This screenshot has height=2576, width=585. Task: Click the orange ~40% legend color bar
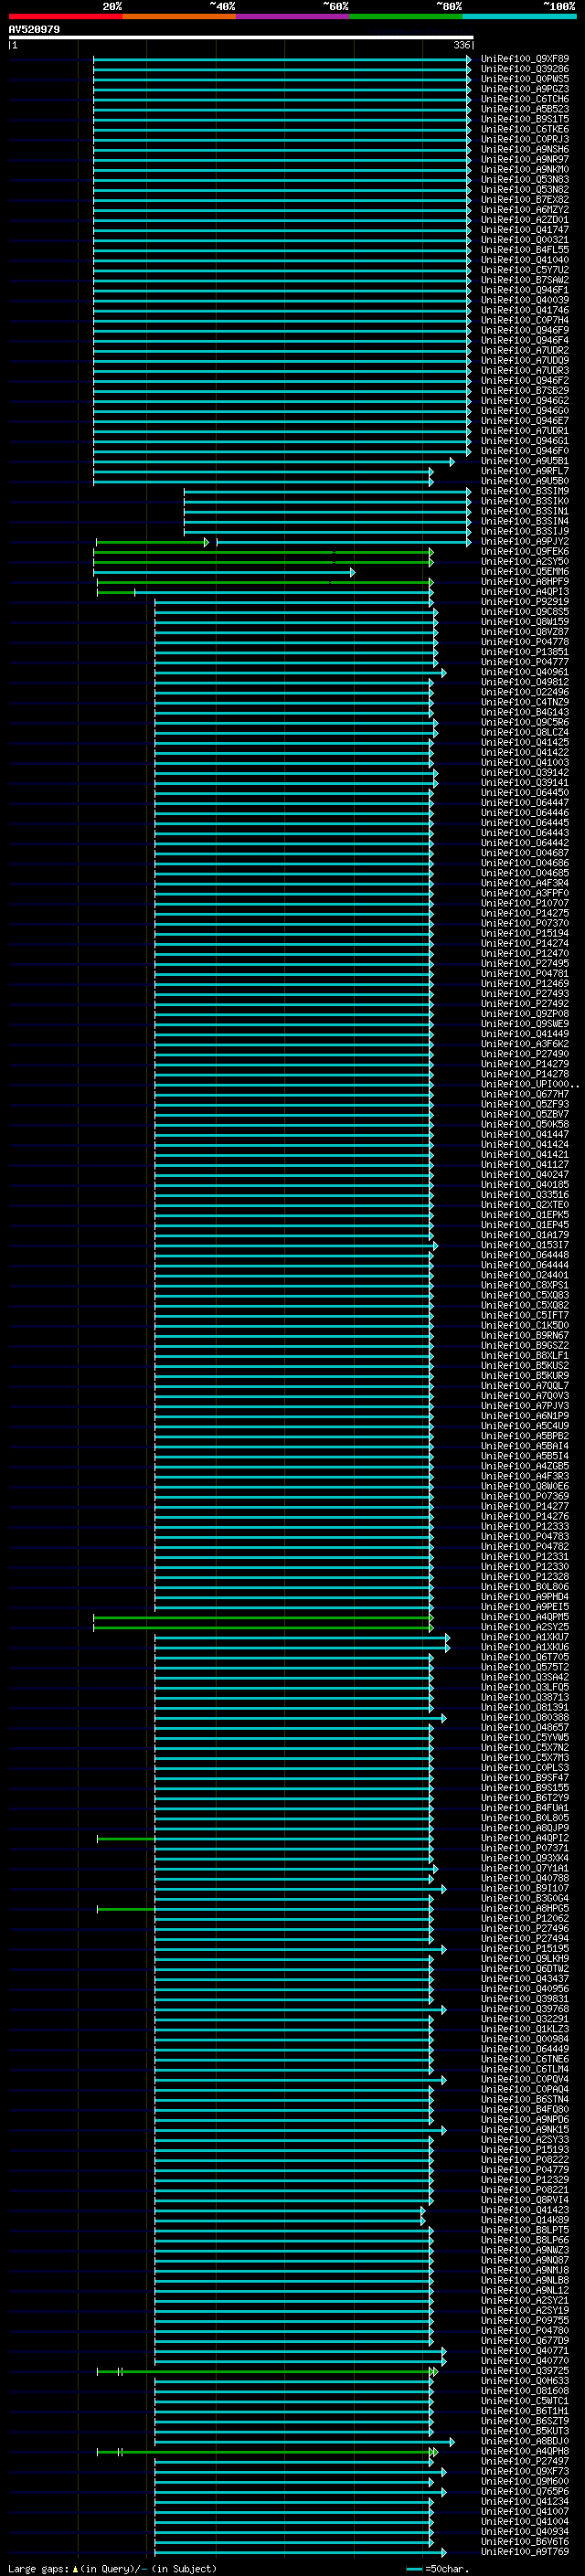(179, 17)
